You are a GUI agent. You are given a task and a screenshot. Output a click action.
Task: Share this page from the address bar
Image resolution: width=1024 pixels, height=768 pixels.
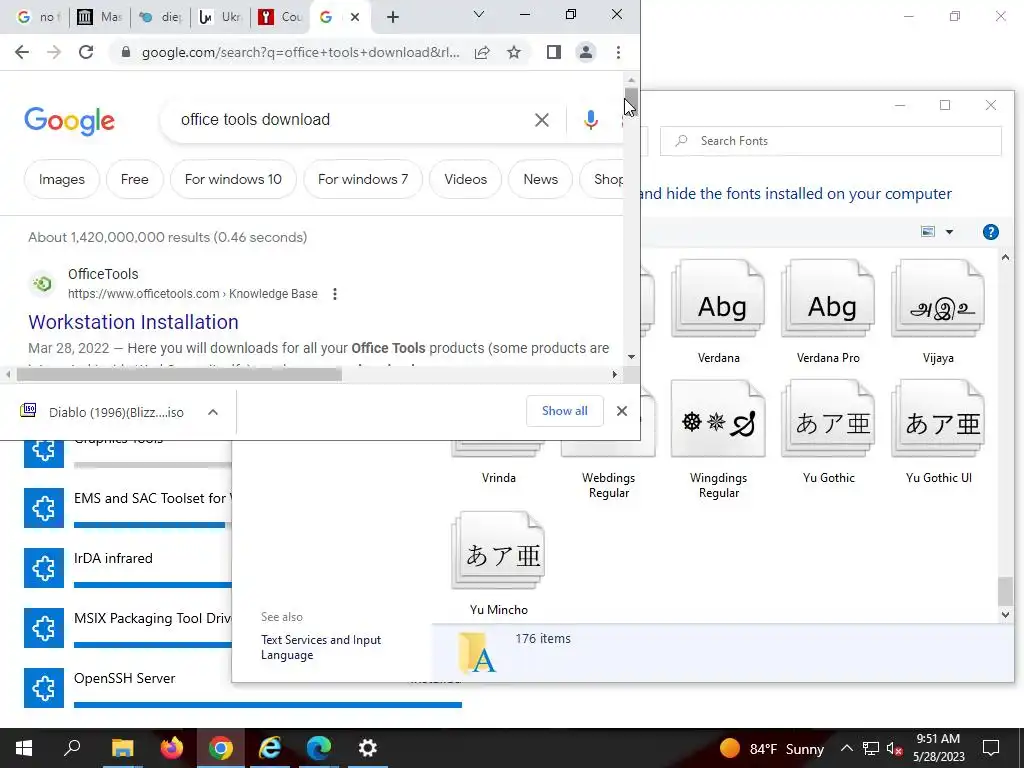[482, 52]
